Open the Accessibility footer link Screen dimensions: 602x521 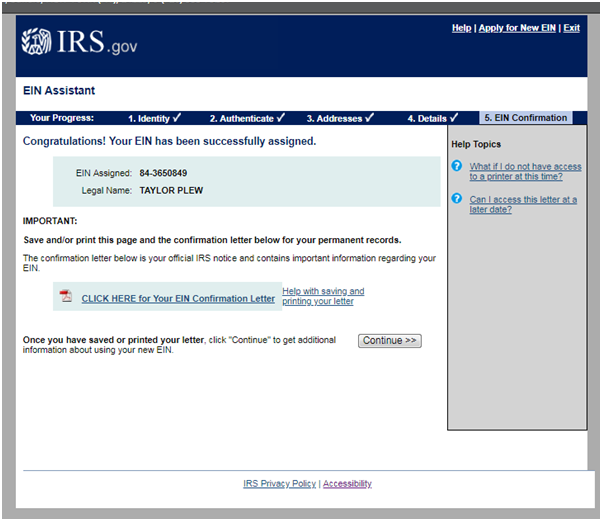(x=347, y=484)
